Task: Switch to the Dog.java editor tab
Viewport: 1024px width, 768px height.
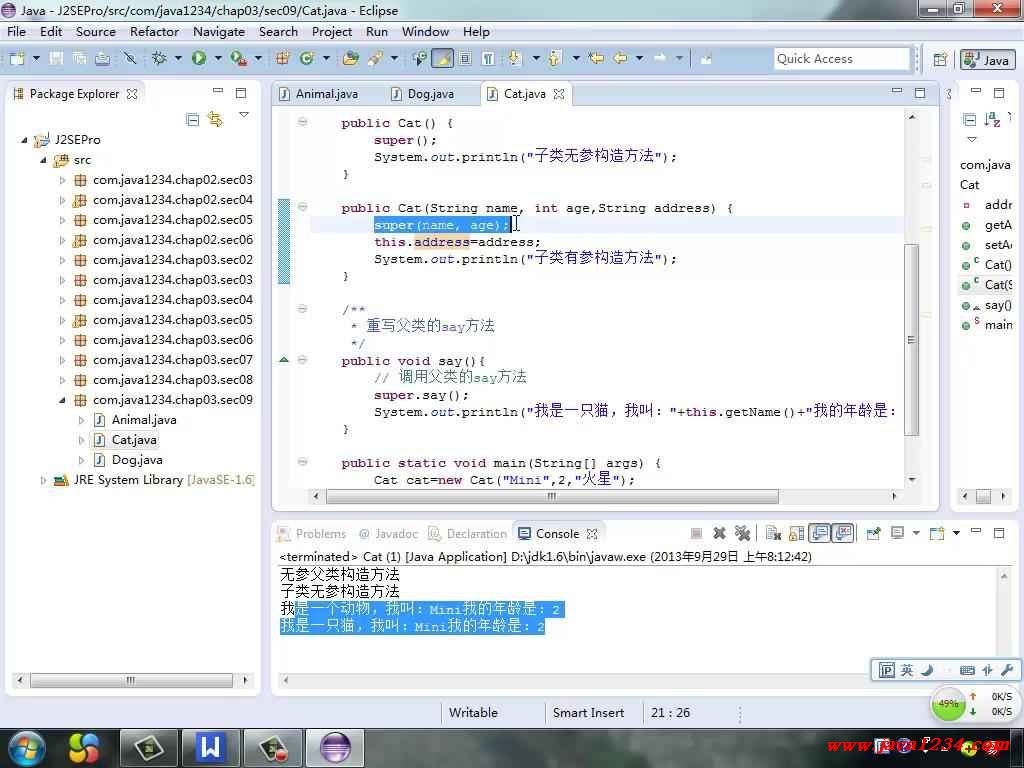Action: (x=430, y=94)
